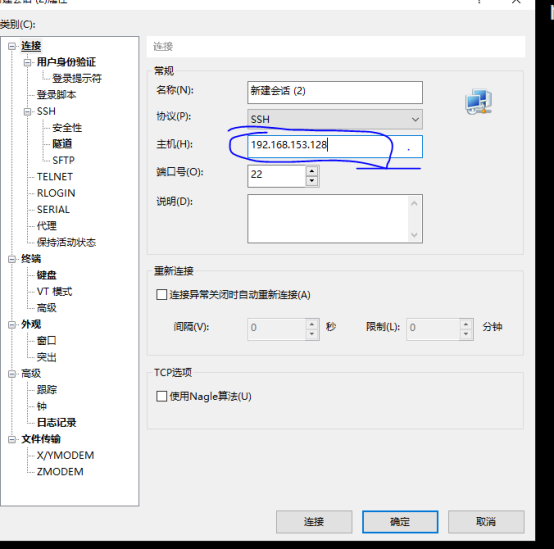
Task: Select 日志记录 tree item
Action: [57, 423]
